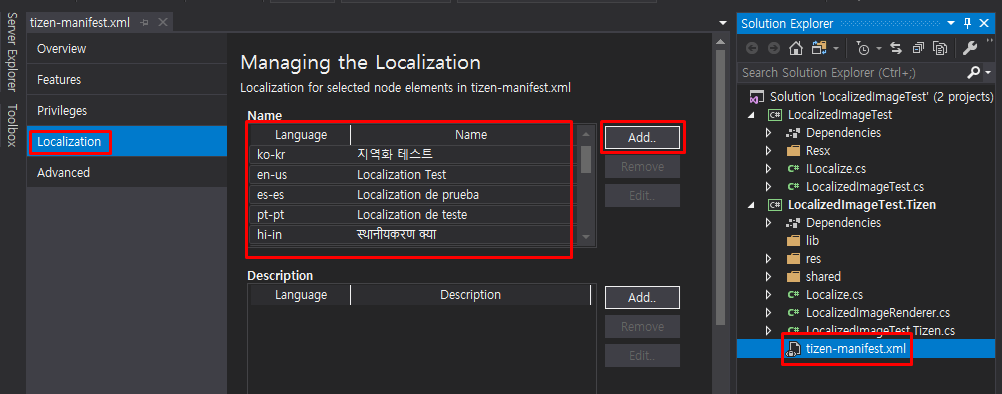Open Properties via the wrench icon
The height and width of the screenshot is (394, 1002).
(969, 48)
